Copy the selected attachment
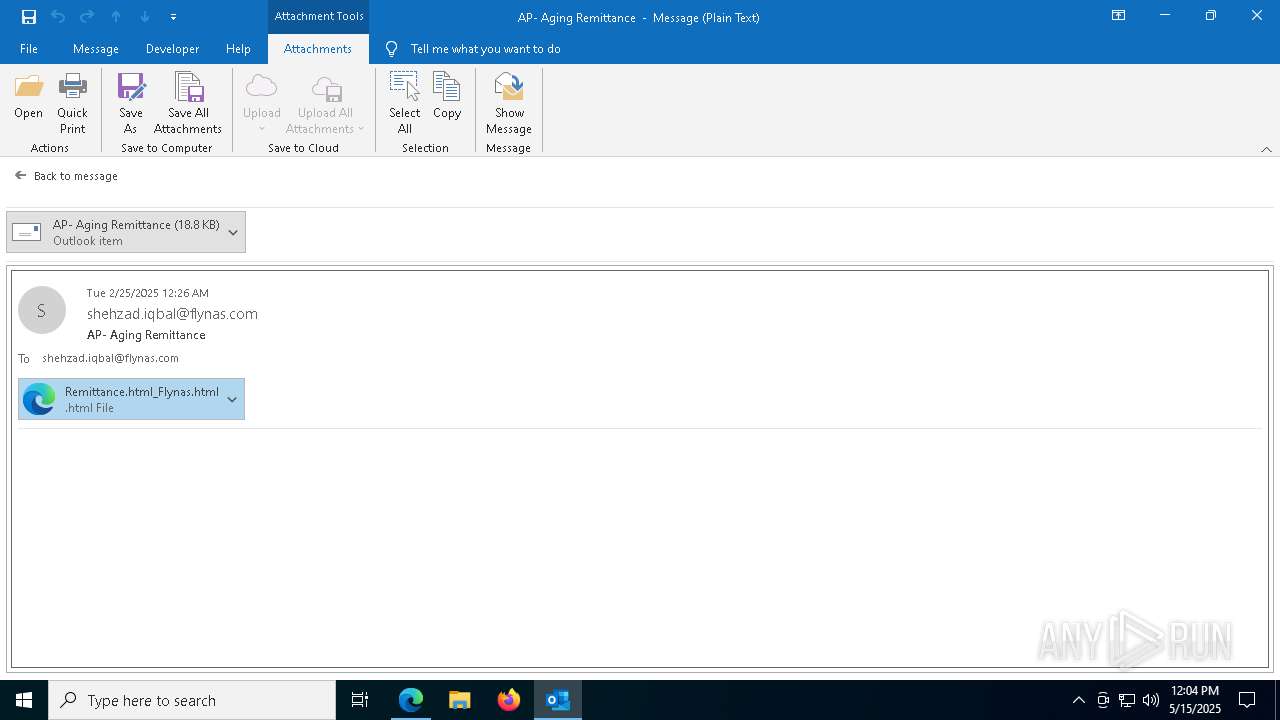This screenshot has height=720, width=1280. [447, 97]
